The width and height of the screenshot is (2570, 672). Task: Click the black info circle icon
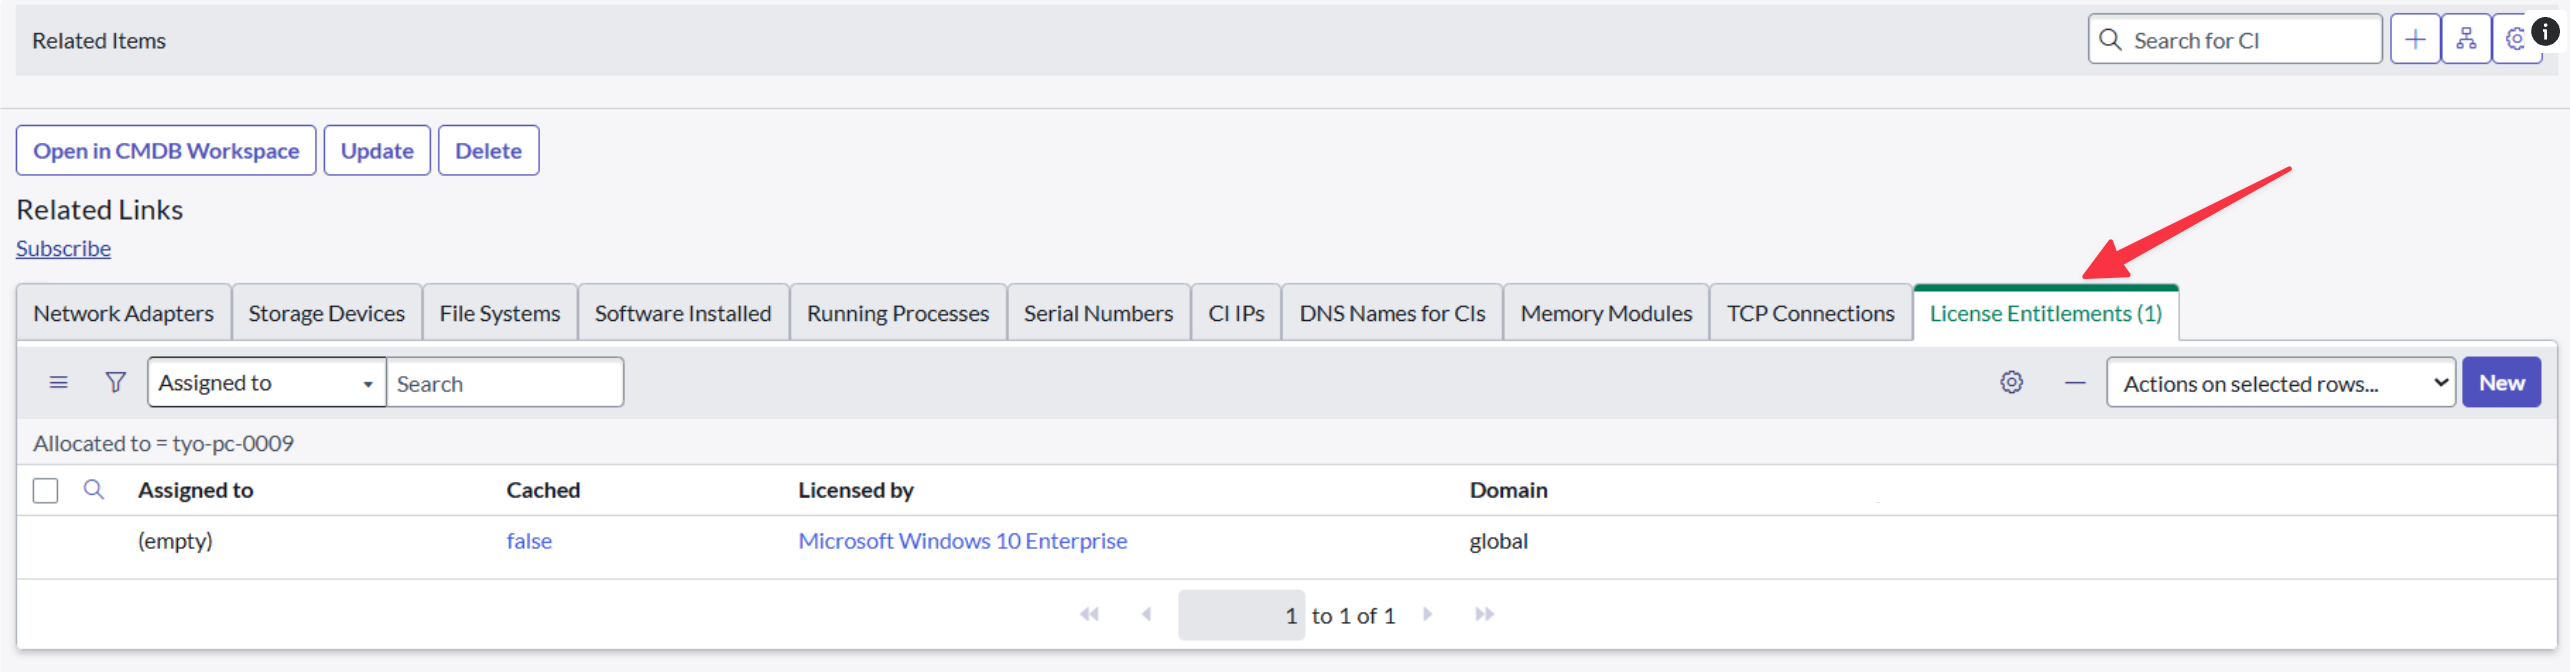[2545, 31]
